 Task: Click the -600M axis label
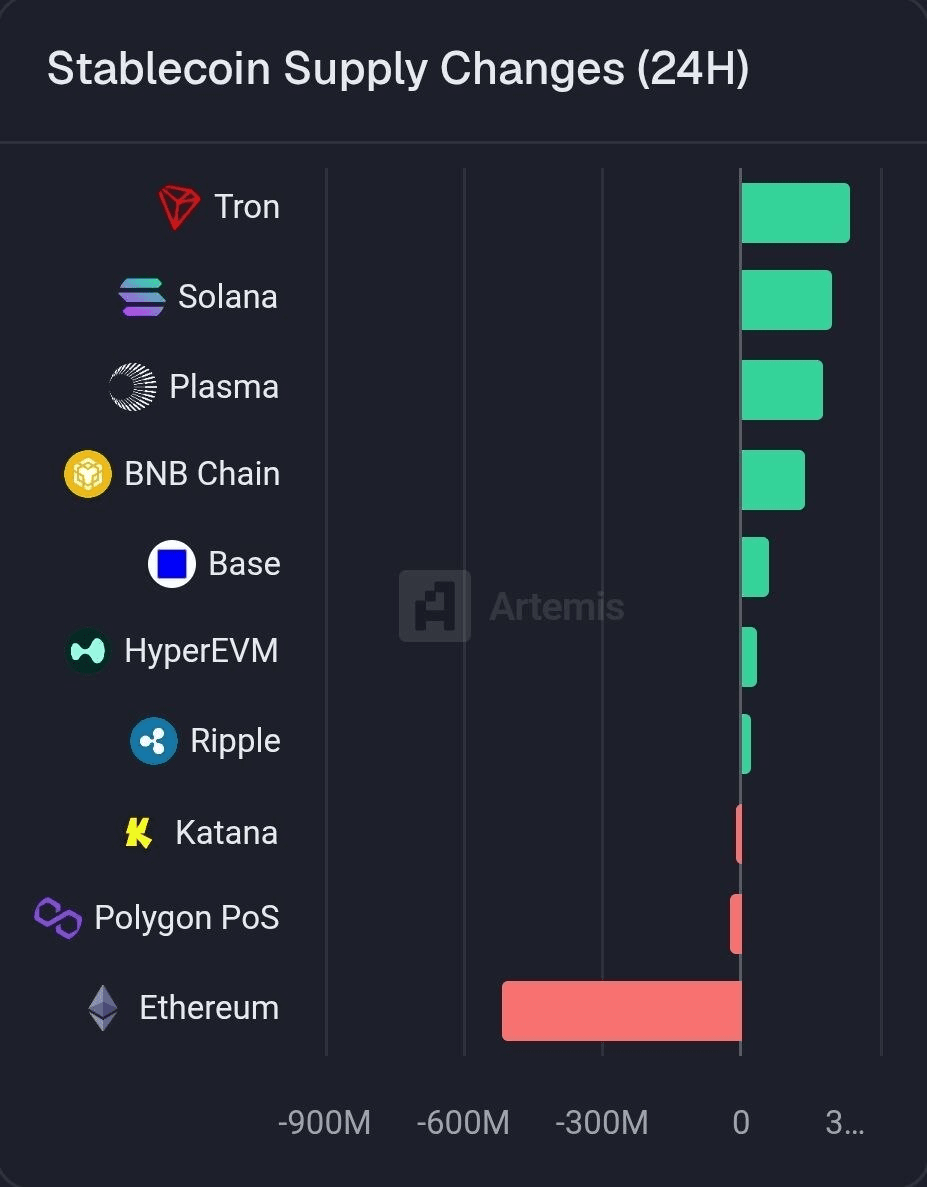(x=462, y=1123)
